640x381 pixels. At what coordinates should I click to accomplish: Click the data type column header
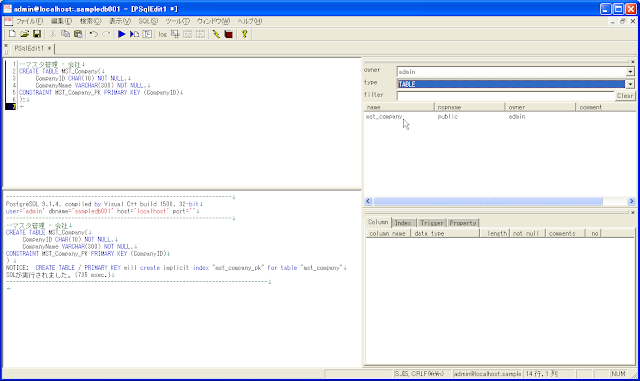[445, 233]
